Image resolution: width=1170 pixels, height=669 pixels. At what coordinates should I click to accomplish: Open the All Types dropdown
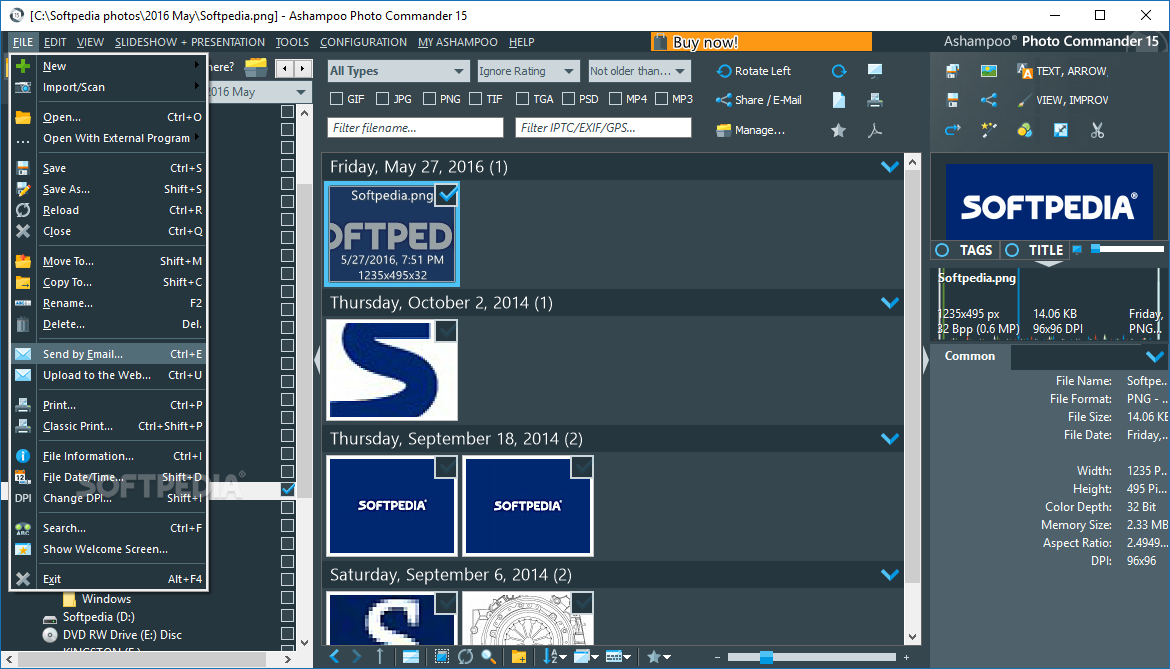tap(398, 71)
